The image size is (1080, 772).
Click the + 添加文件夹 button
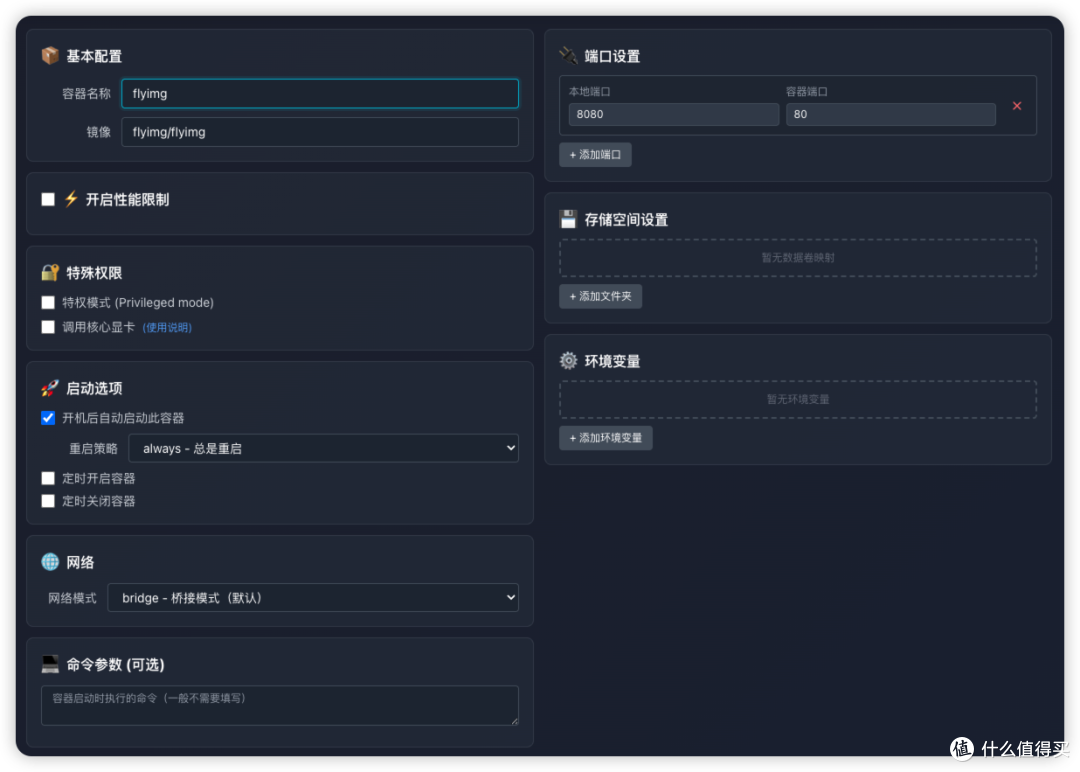pos(601,296)
